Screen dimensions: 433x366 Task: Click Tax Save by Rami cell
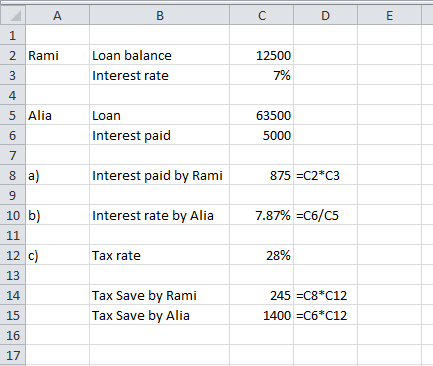(x=160, y=295)
